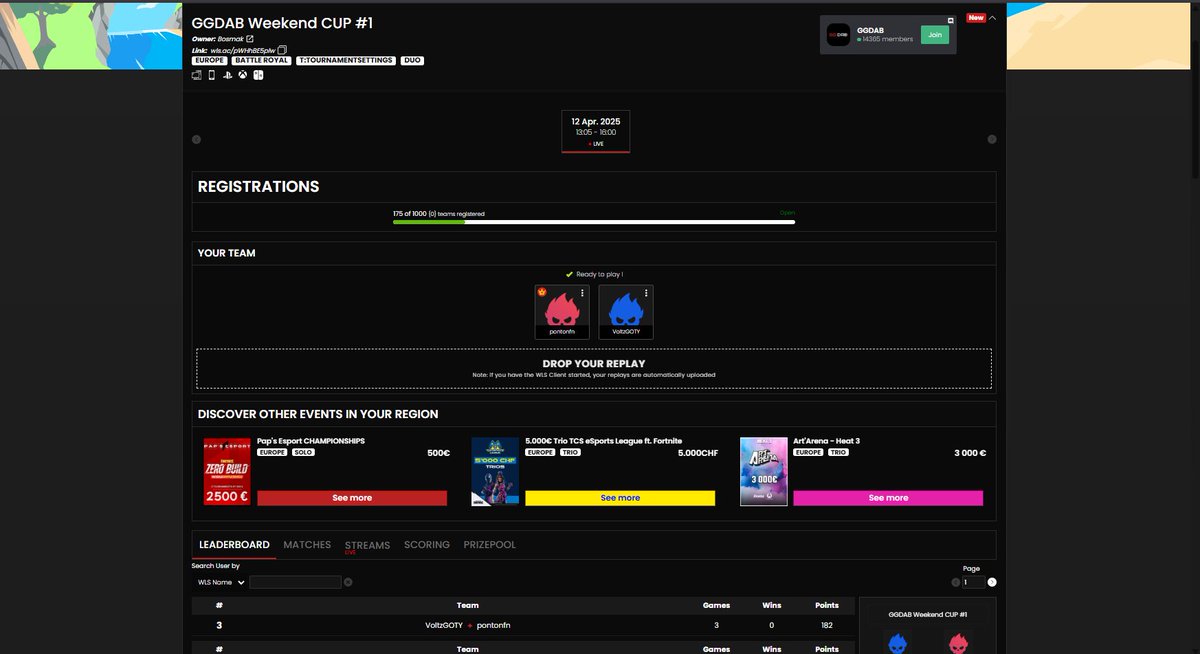Click the 5.000€ Trio TCS eSports League title
1200x654 pixels.
[603, 441]
